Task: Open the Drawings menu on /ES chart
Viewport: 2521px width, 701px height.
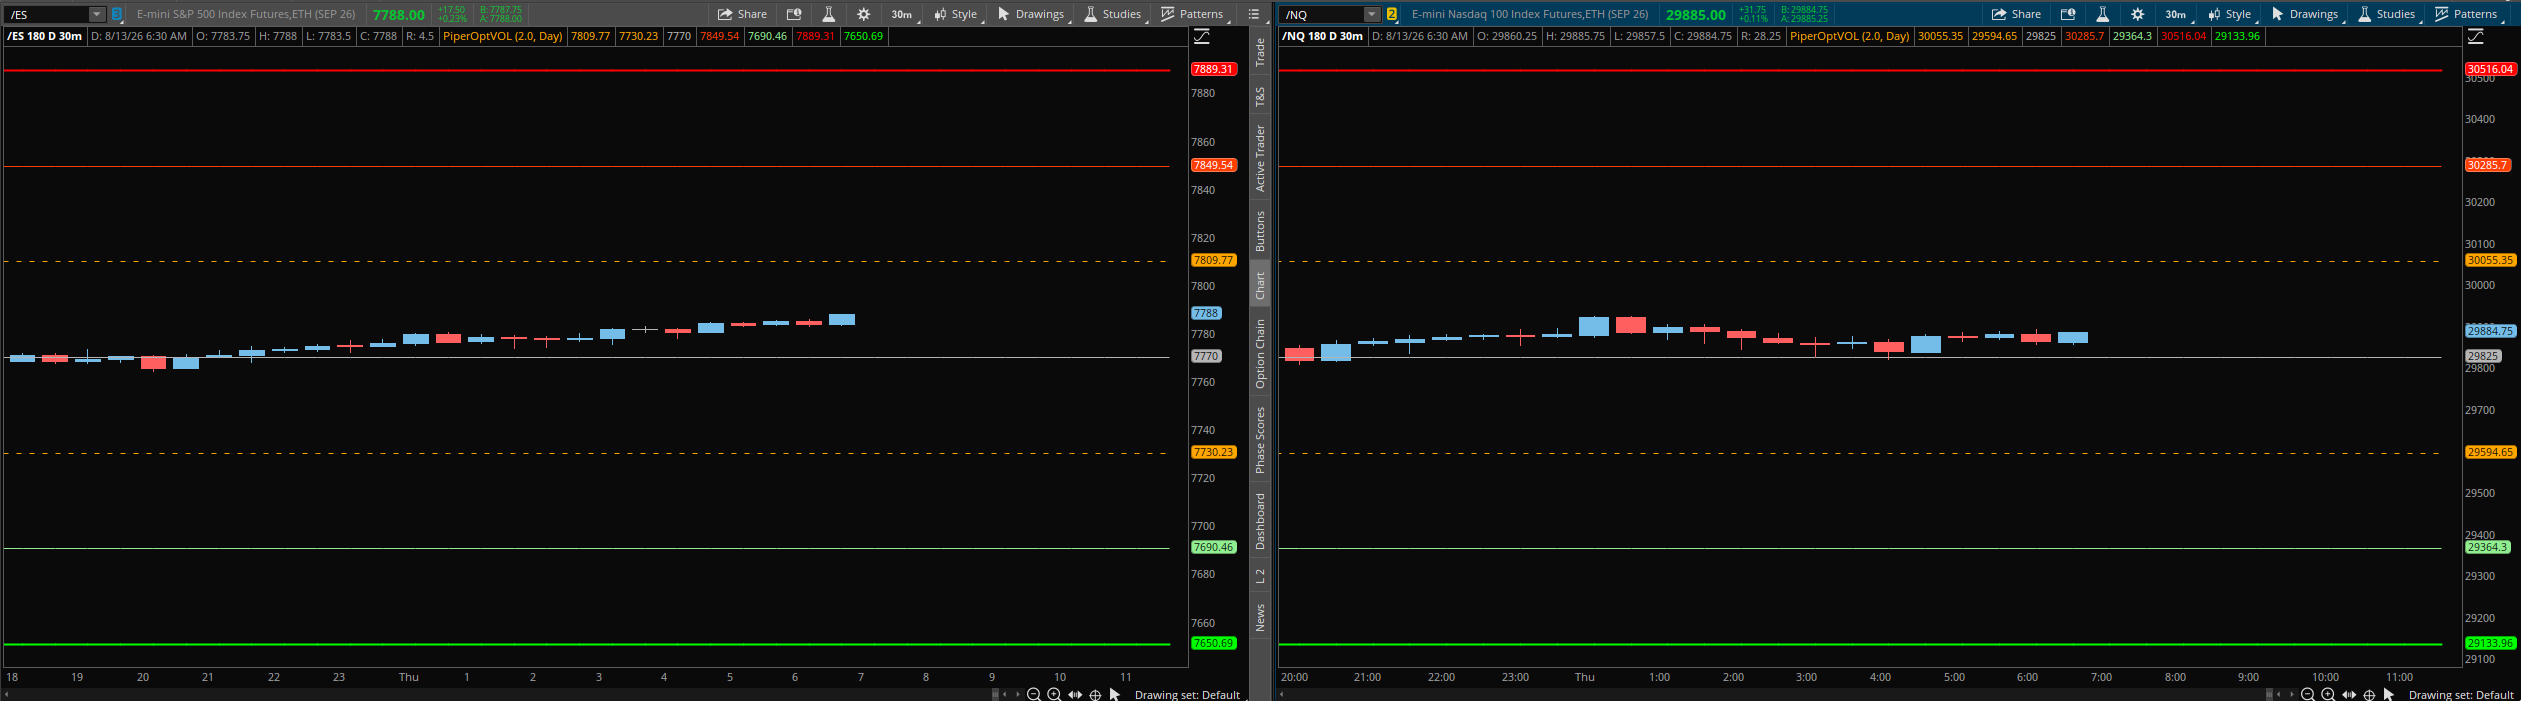Action: pyautogui.click(x=1032, y=15)
